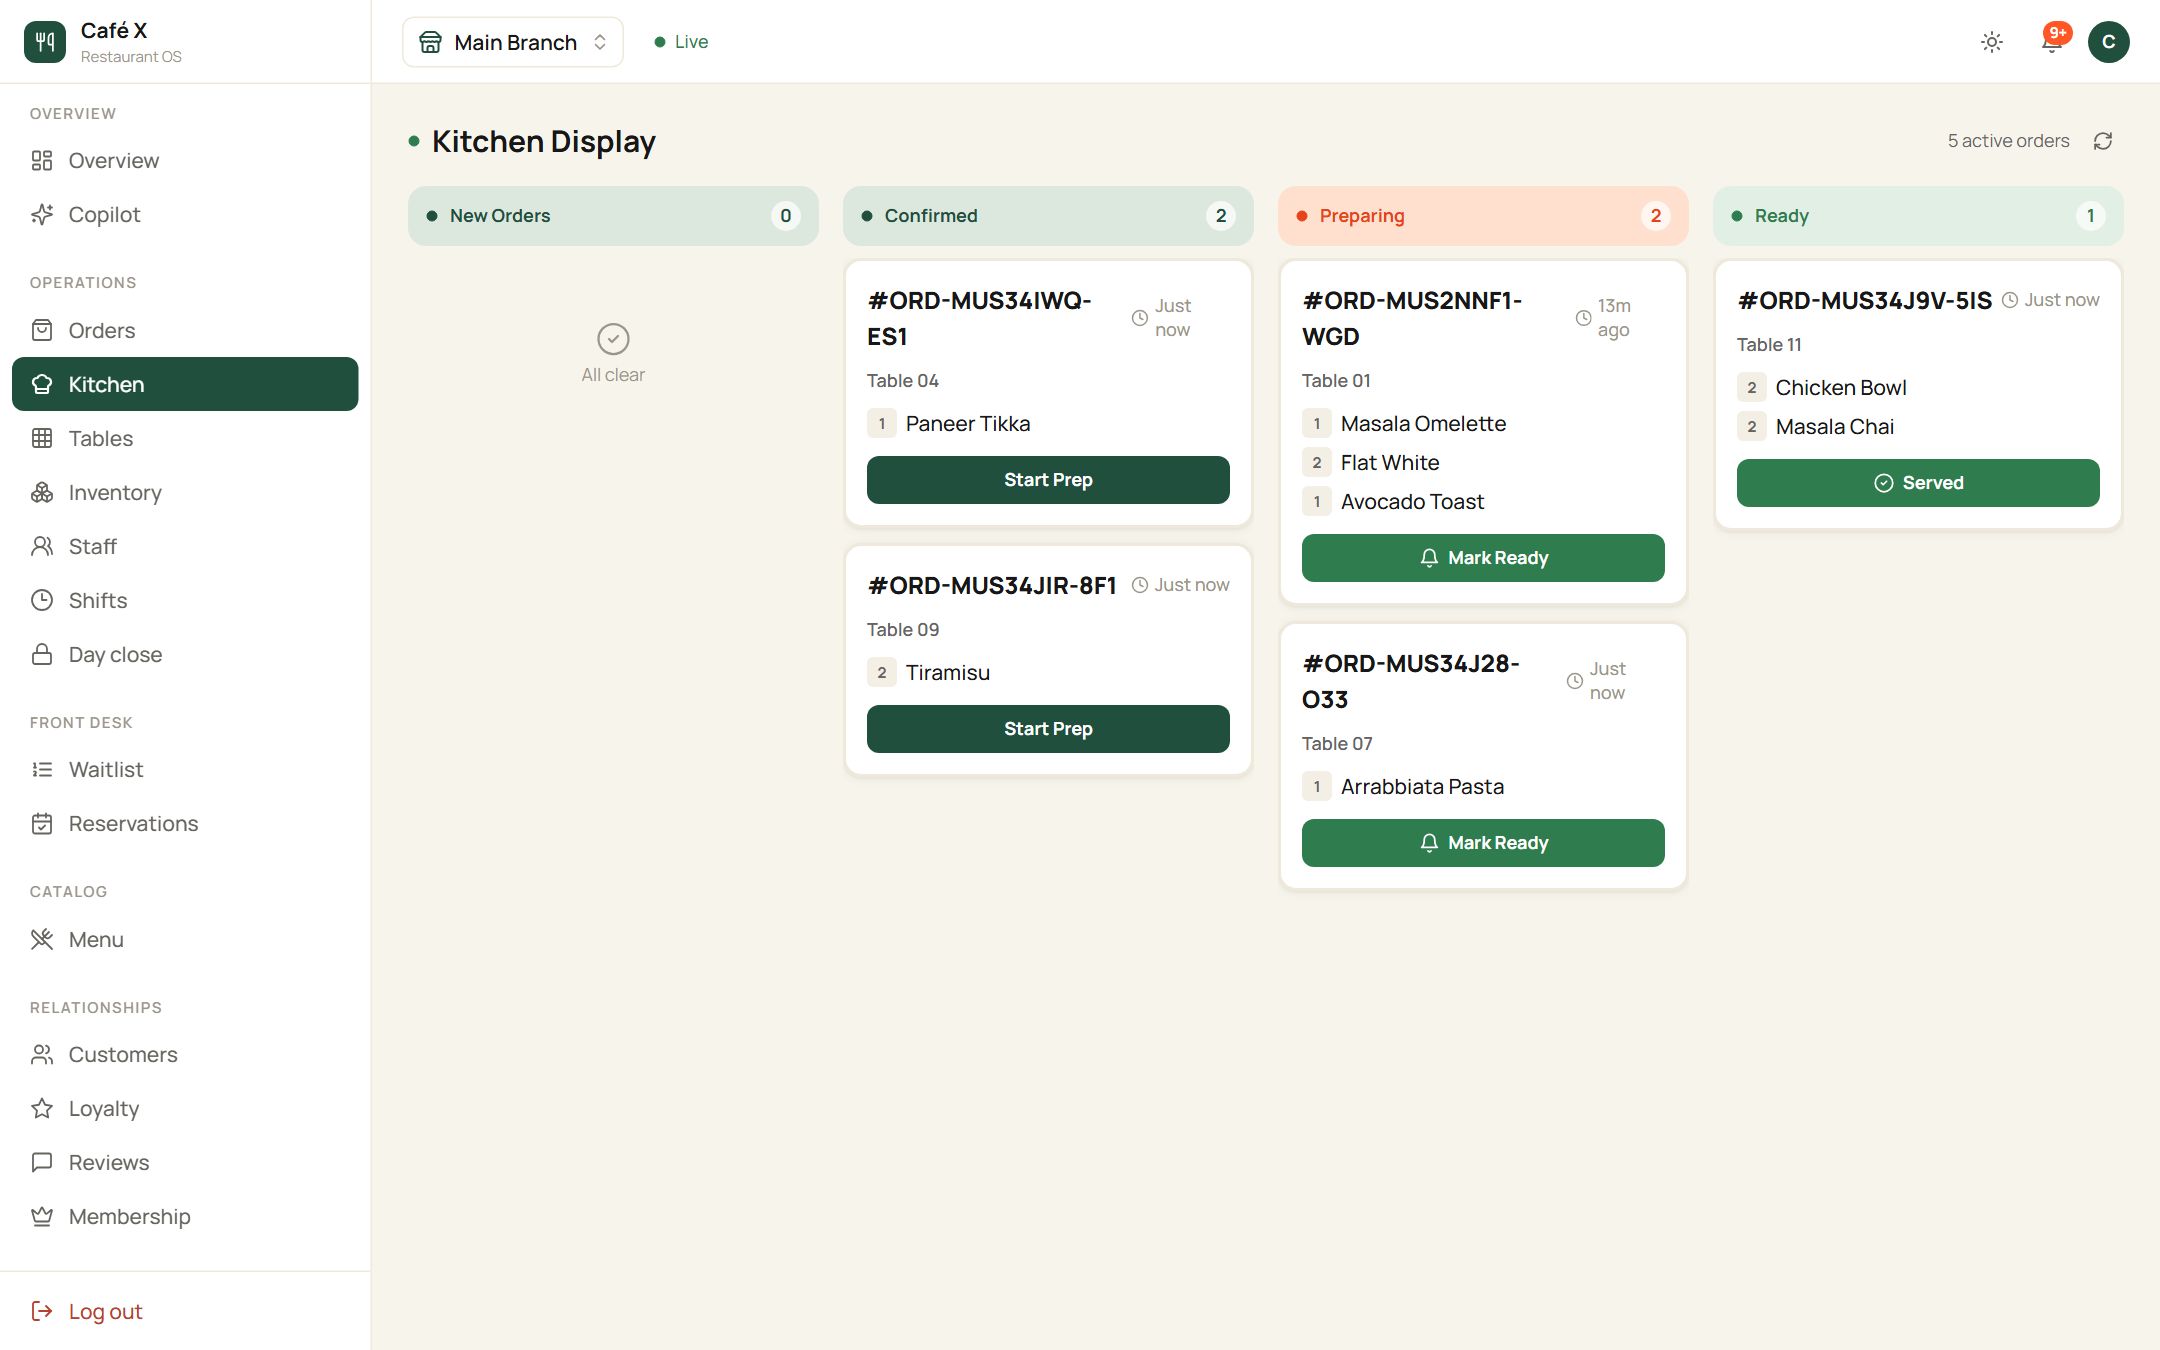Open the Tables grid icon
Viewport: 2160px width, 1350px height.
(x=42, y=438)
